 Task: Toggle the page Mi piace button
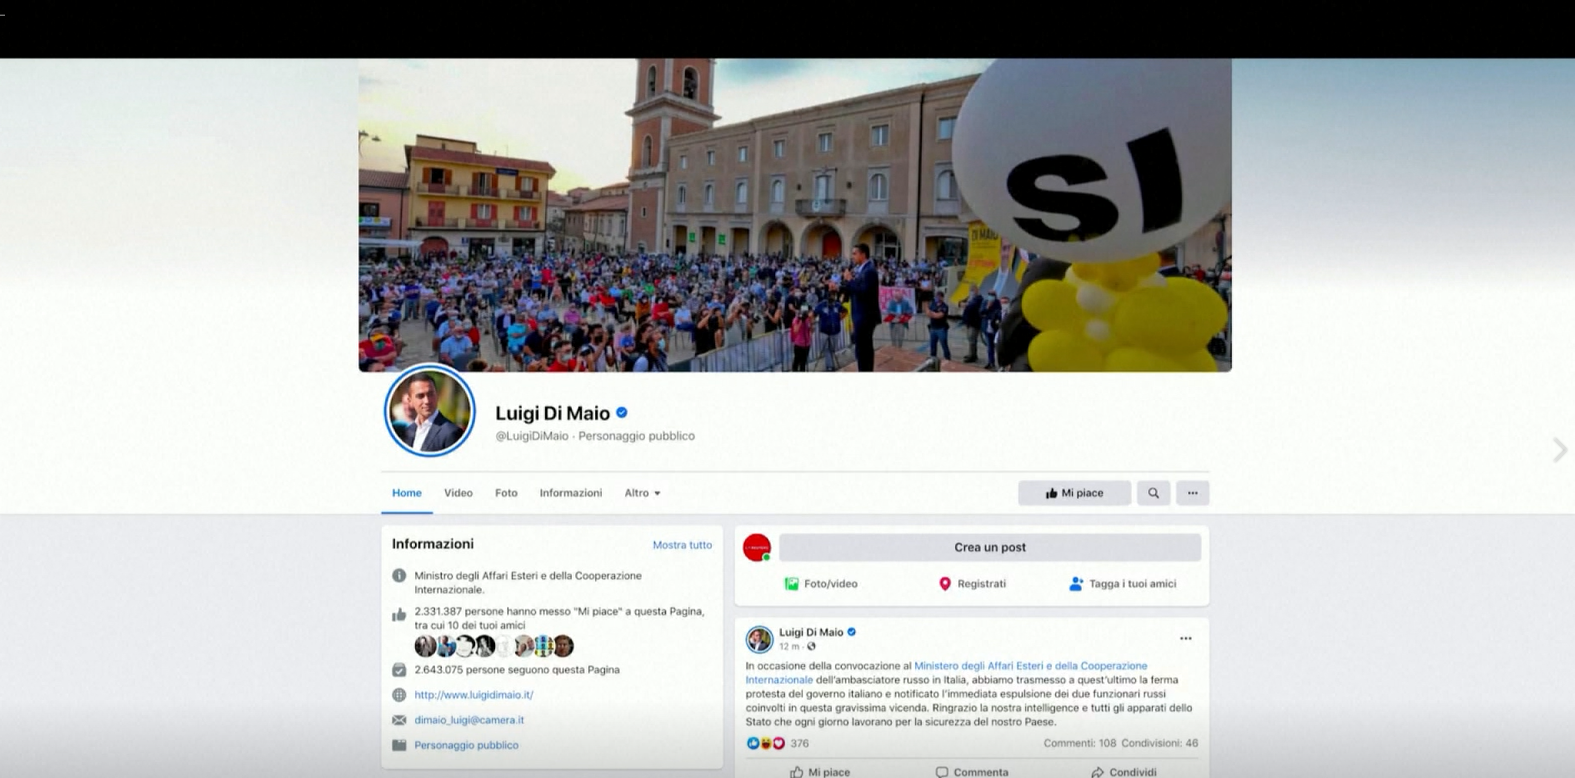click(1074, 493)
